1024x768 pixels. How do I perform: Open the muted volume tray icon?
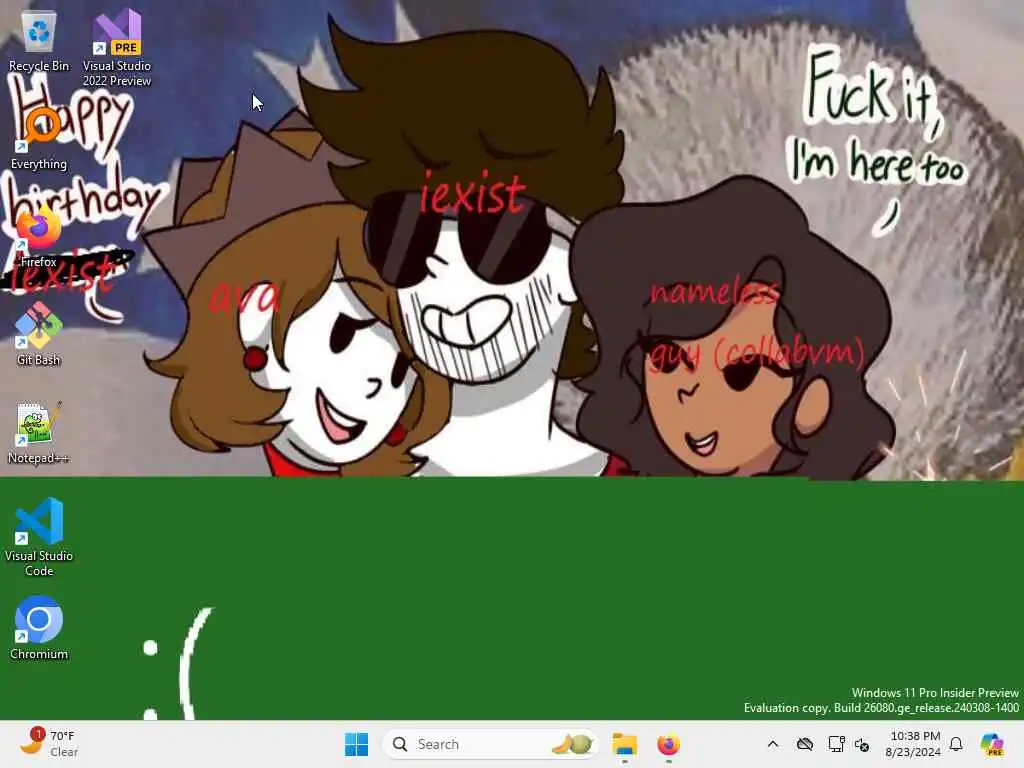pyautogui.click(x=862, y=744)
